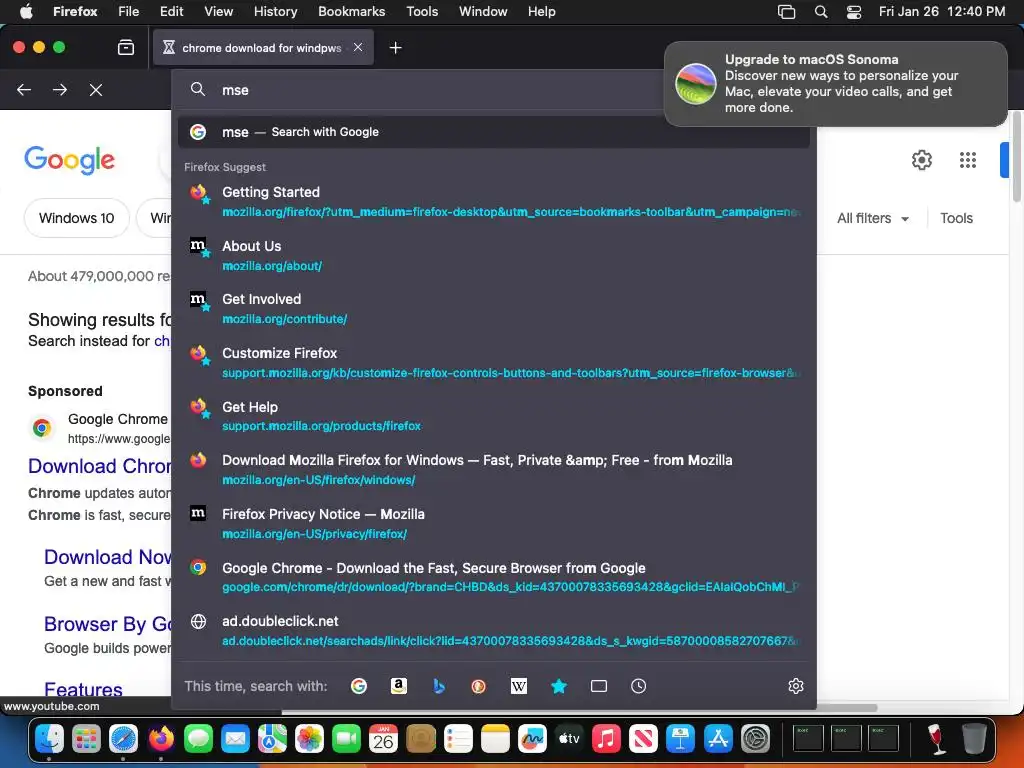1024x768 pixels.
Task: Open the Edit menu
Action: point(172,12)
